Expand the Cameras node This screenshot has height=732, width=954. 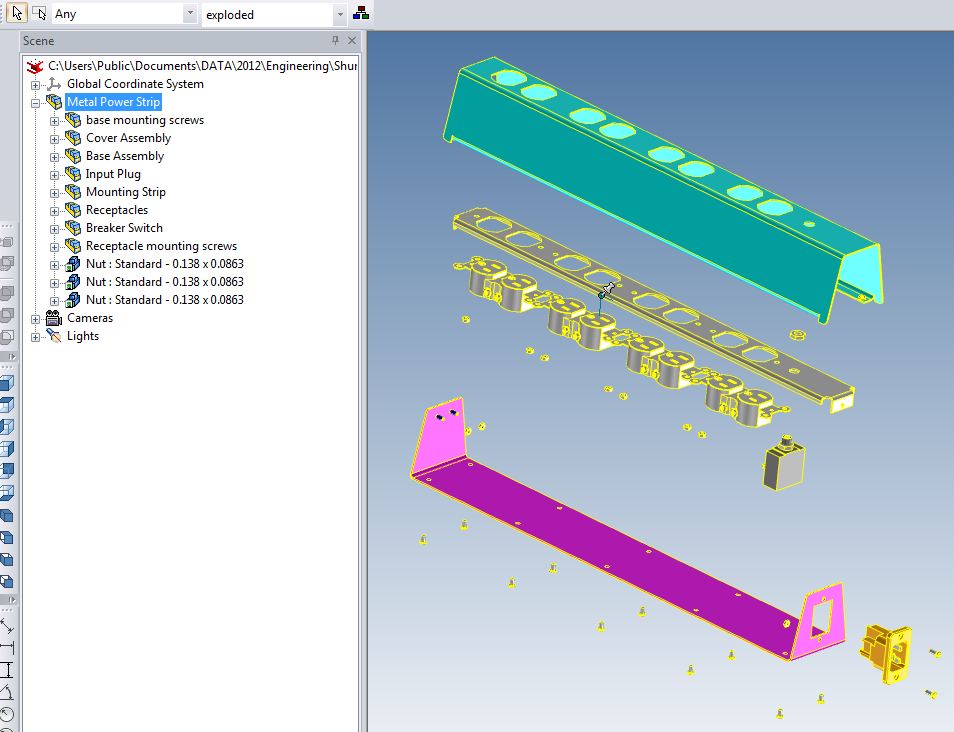click(x=36, y=318)
